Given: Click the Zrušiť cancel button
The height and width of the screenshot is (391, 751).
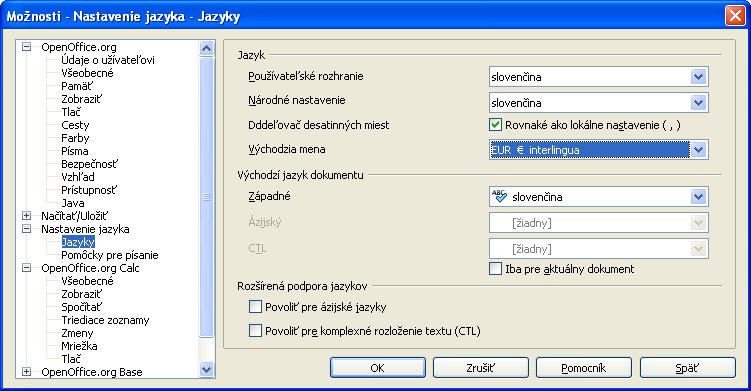Looking at the screenshot, I should click(x=480, y=368).
